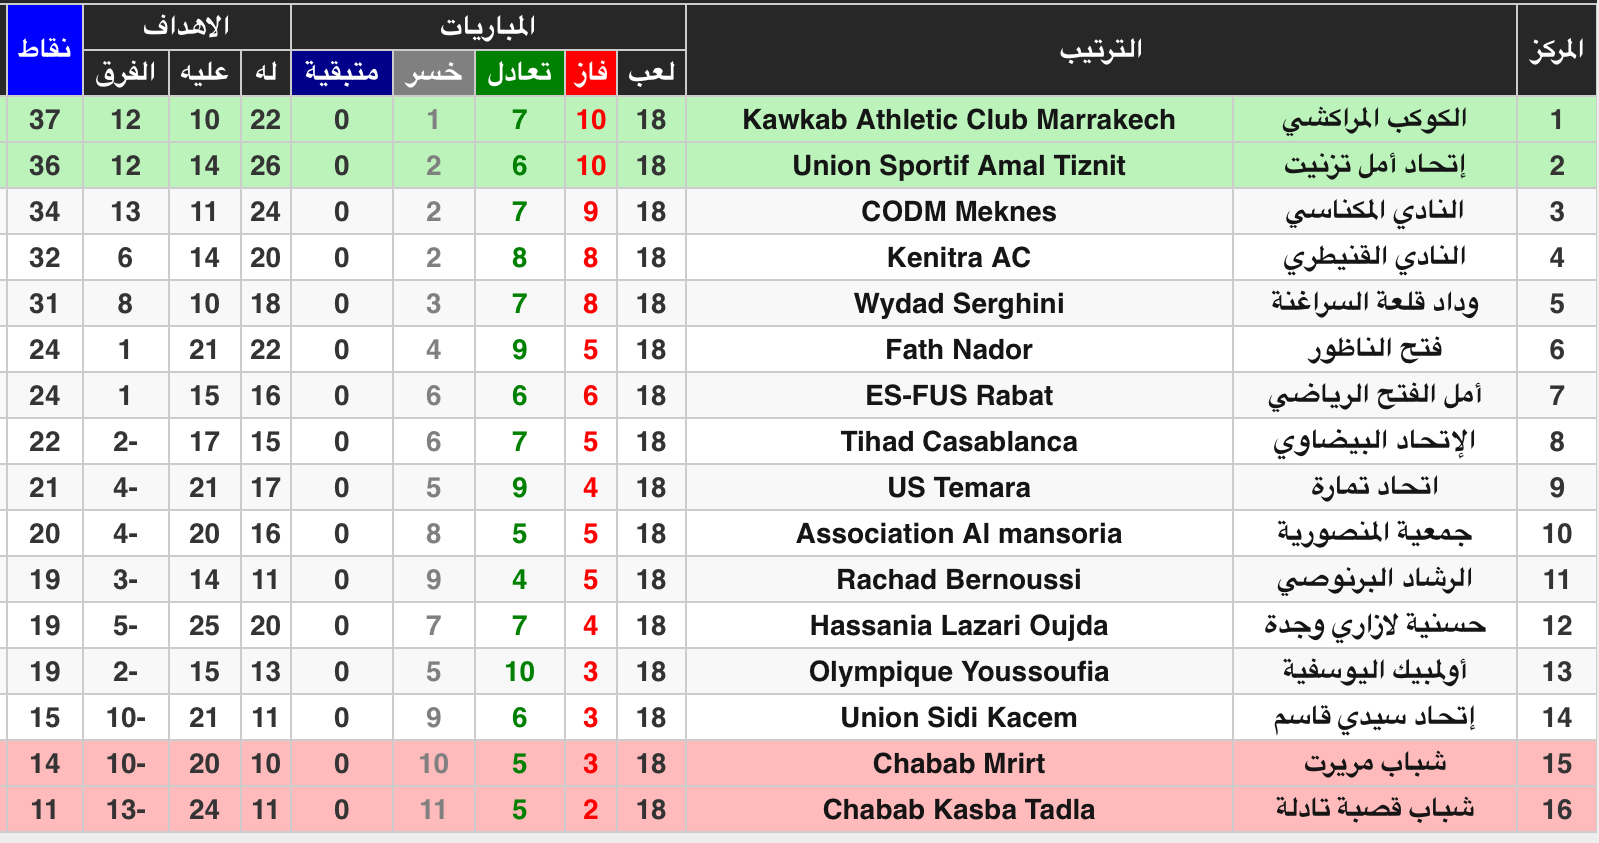Viewport: 1599px width, 843px height.
Task: Select the green تعادل draws column header
Action: tap(519, 72)
